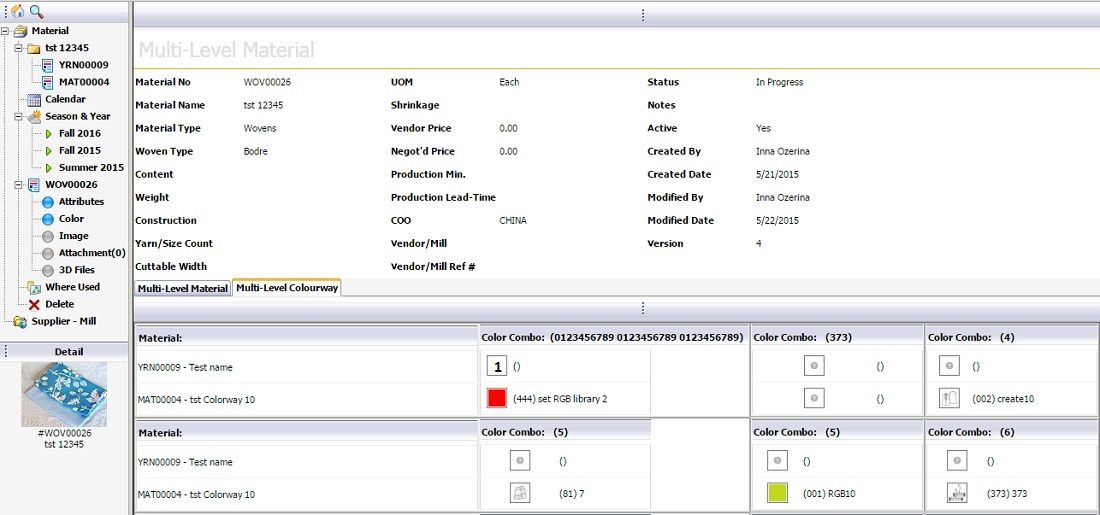Click the (002) create10 image swatch
The width and height of the screenshot is (1100, 515).
coord(950,398)
